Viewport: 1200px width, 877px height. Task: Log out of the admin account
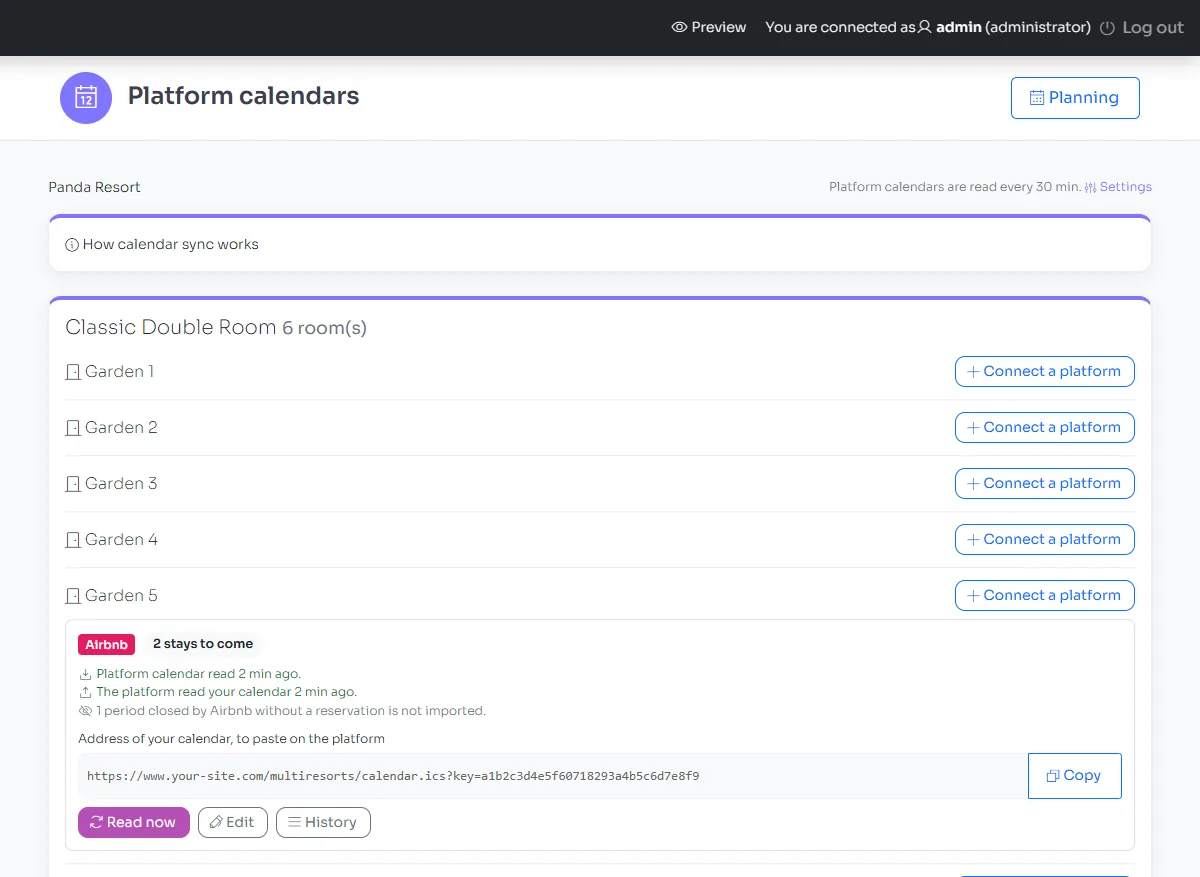click(x=1141, y=28)
